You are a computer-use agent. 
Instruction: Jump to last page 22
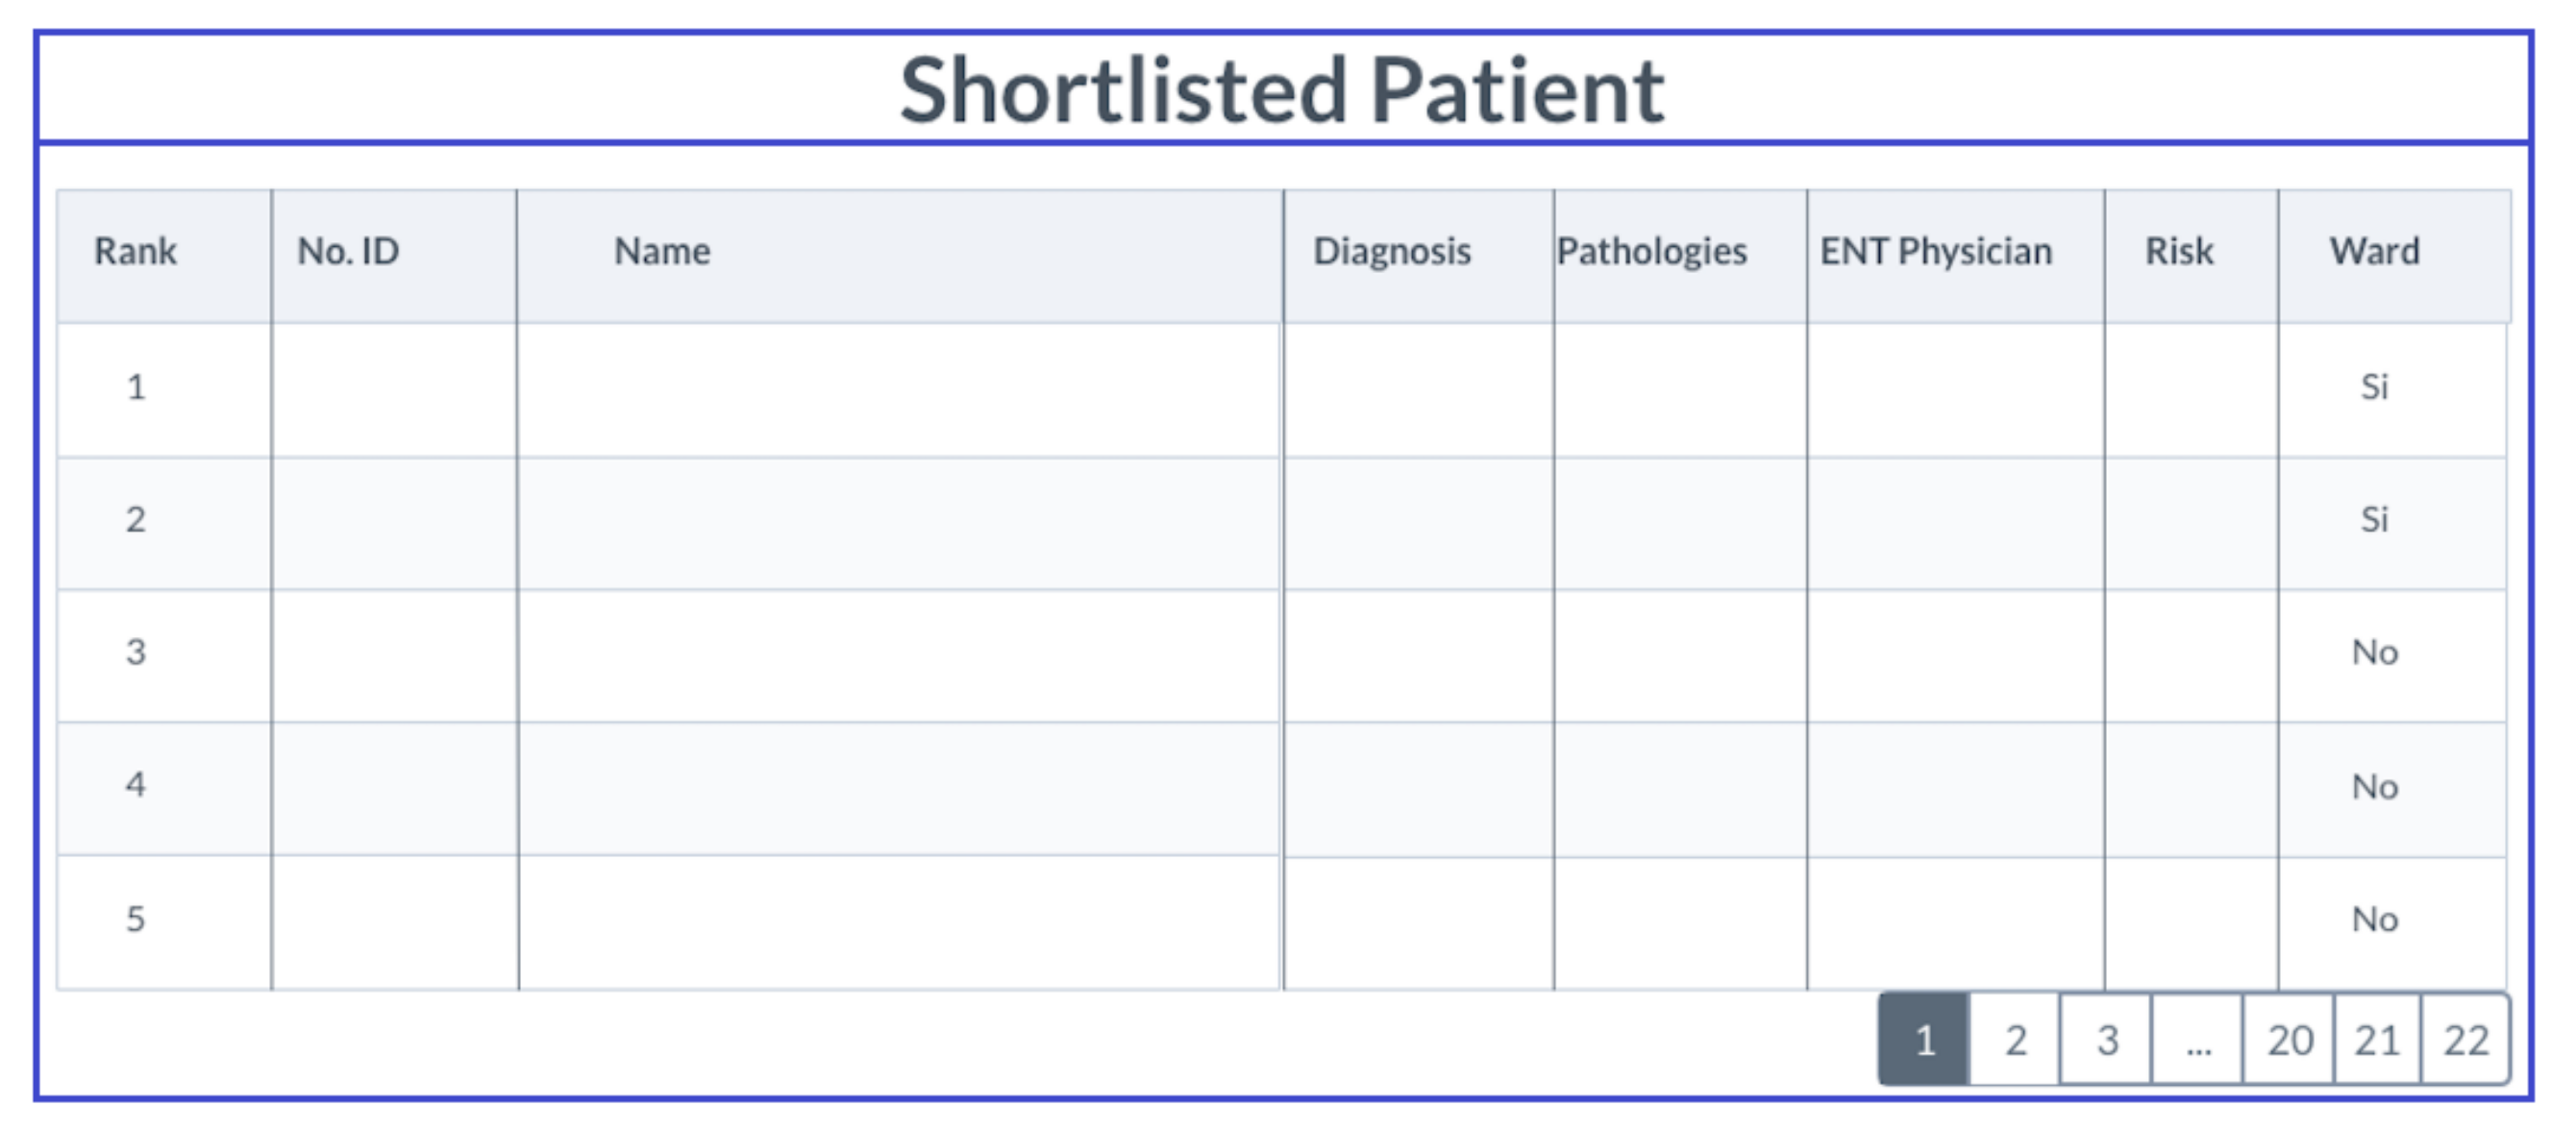tap(2465, 1040)
